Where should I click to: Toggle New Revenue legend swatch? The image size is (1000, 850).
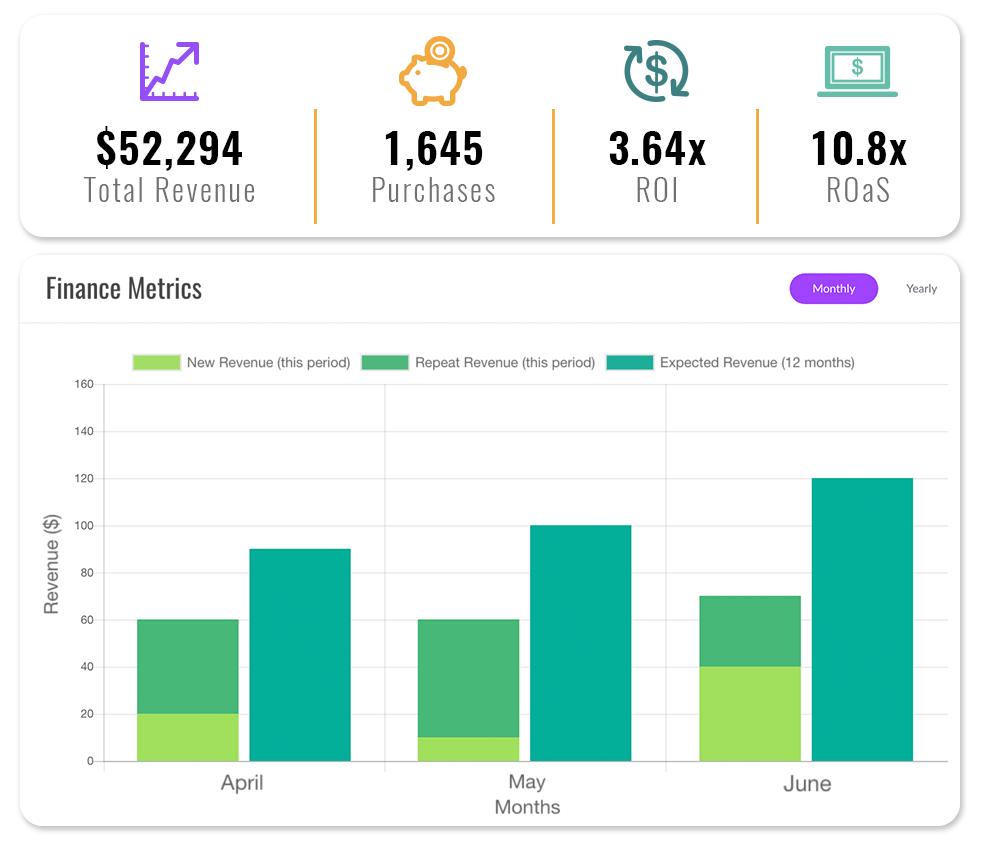click(156, 363)
